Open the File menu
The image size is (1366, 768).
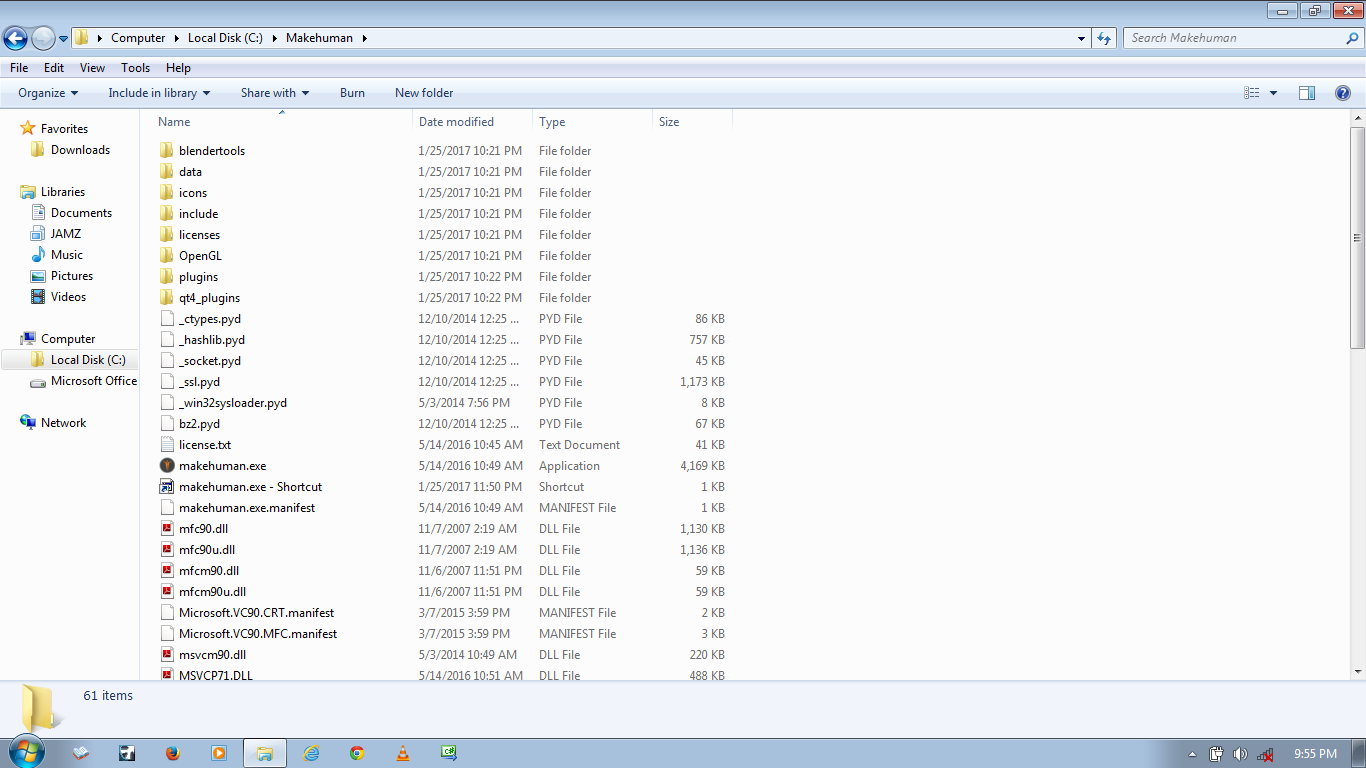coord(19,68)
